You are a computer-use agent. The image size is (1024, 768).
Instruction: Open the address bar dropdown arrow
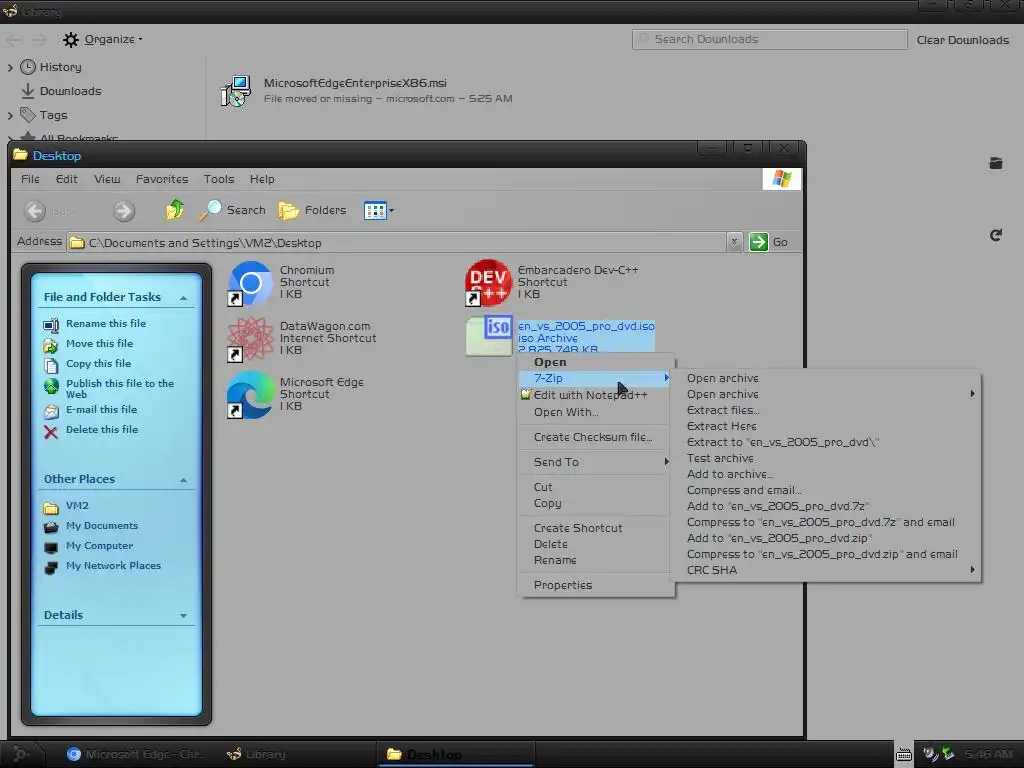point(734,242)
